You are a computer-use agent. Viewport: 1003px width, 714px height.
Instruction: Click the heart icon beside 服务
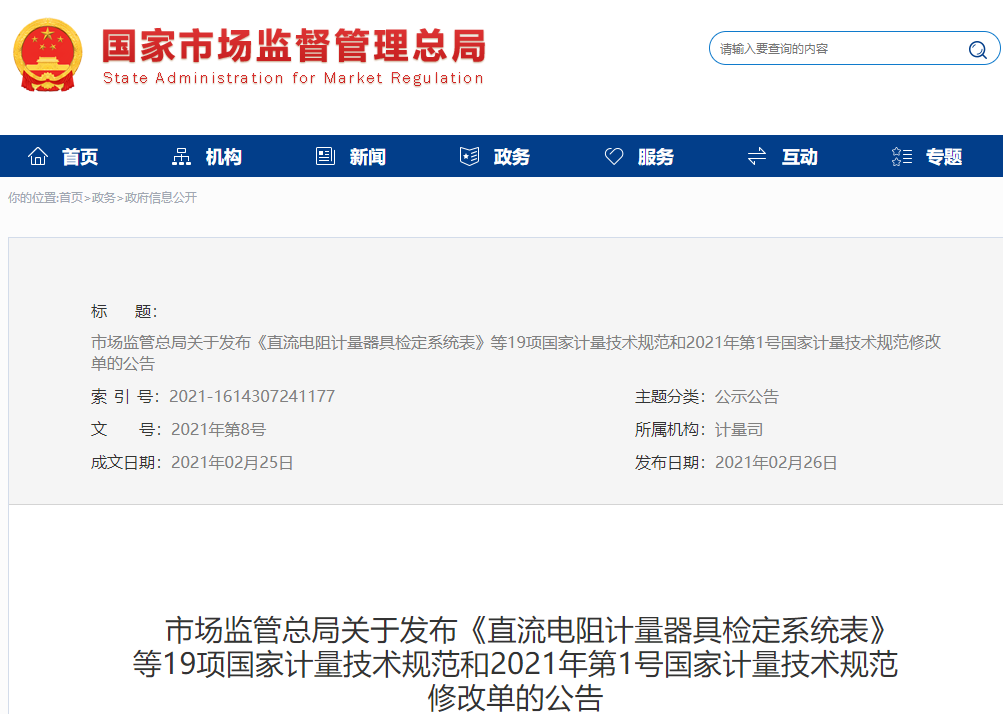click(x=614, y=157)
